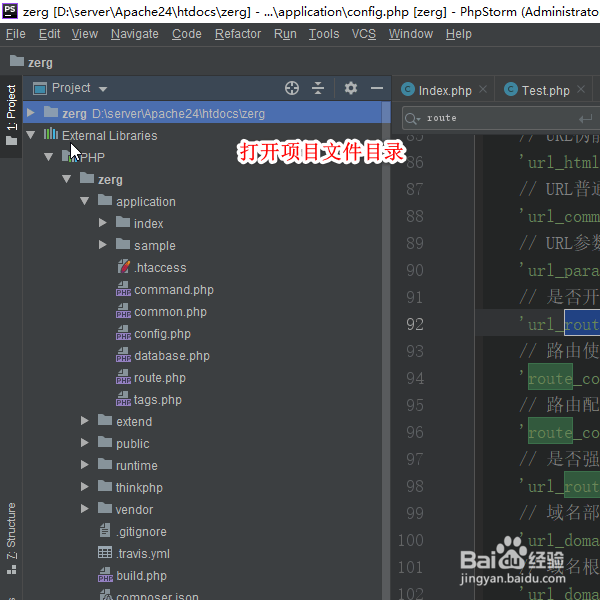Viewport: 600px width, 600px height.
Task: Click the .htaccess file icon
Action: (124, 266)
